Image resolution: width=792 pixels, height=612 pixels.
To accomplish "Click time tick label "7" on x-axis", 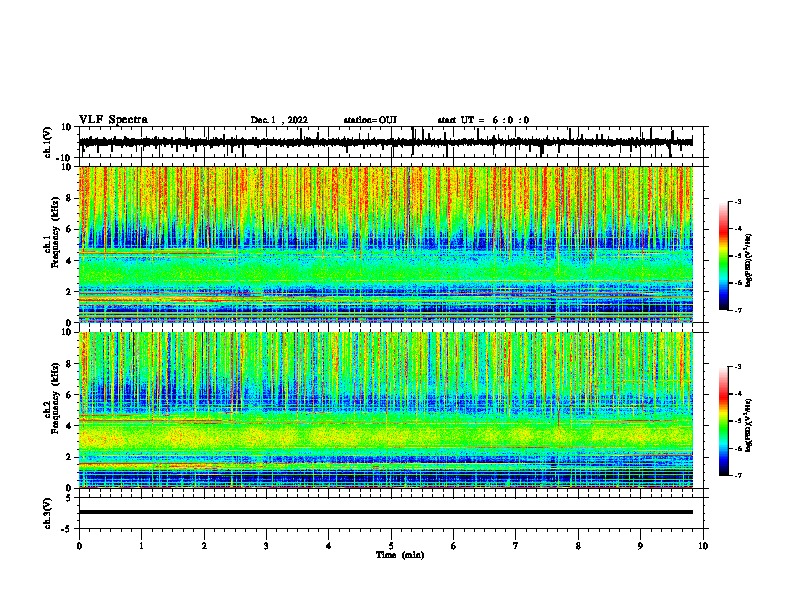I will [x=516, y=546].
